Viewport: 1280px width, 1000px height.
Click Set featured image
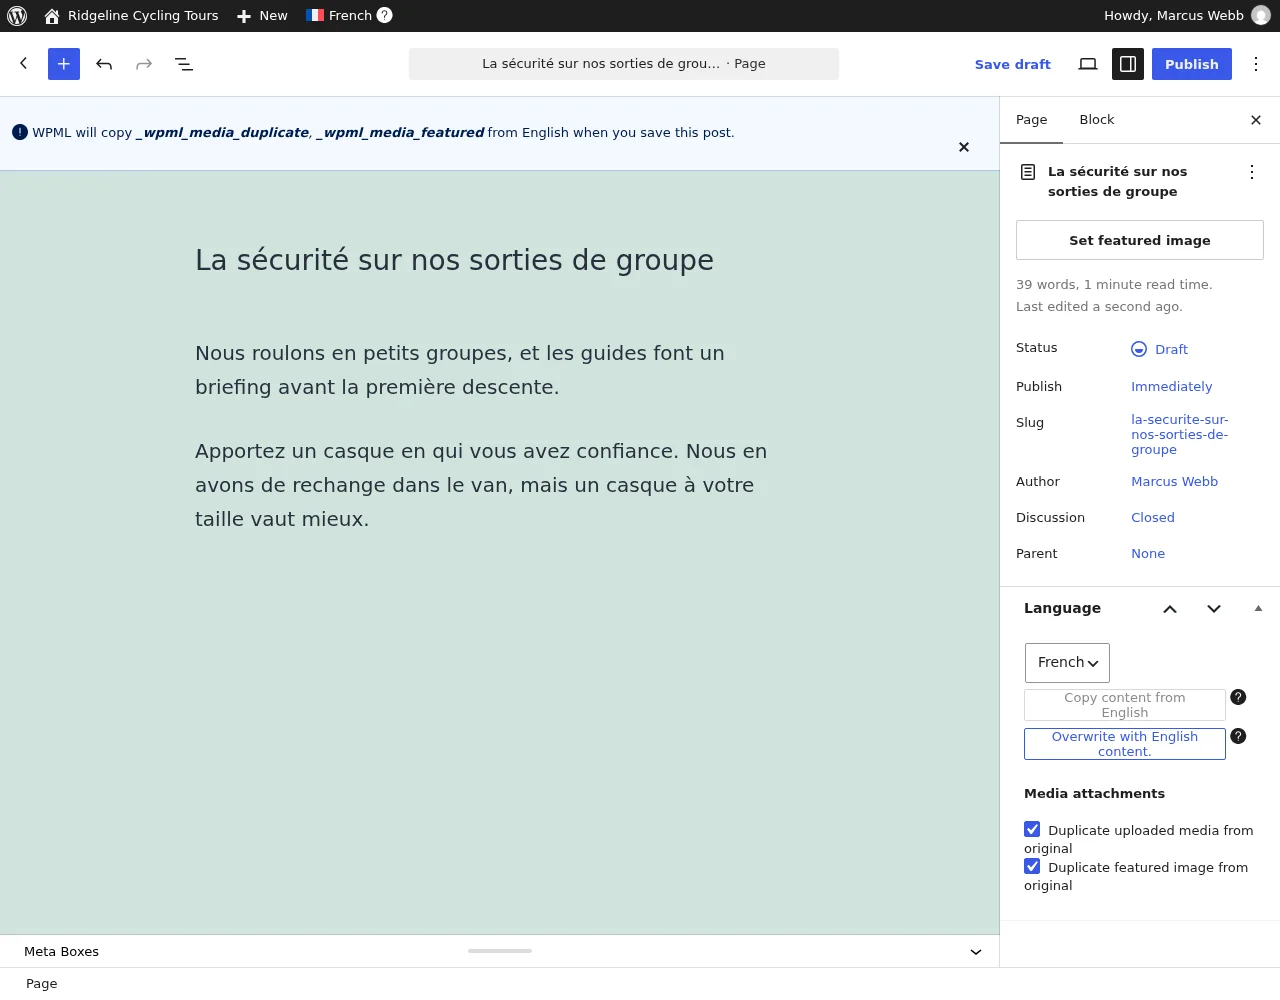pos(1140,240)
